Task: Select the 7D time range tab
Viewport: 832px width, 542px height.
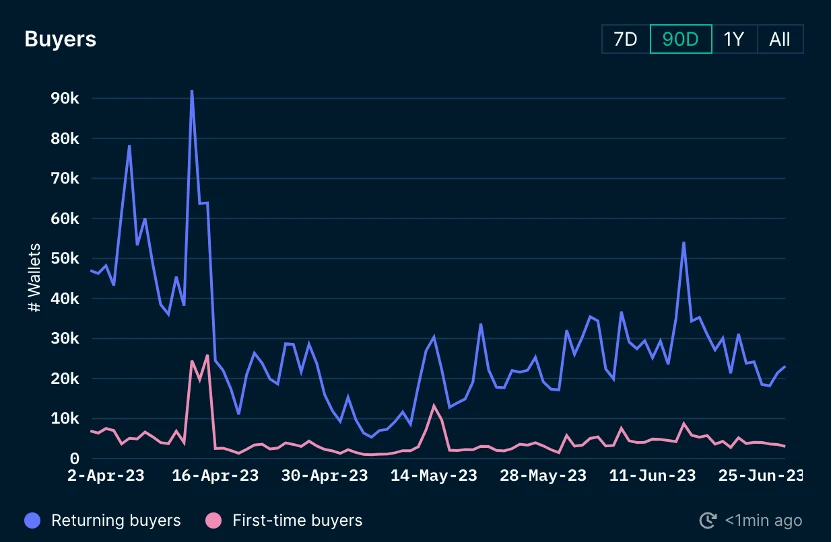Action: (x=626, y=39)
